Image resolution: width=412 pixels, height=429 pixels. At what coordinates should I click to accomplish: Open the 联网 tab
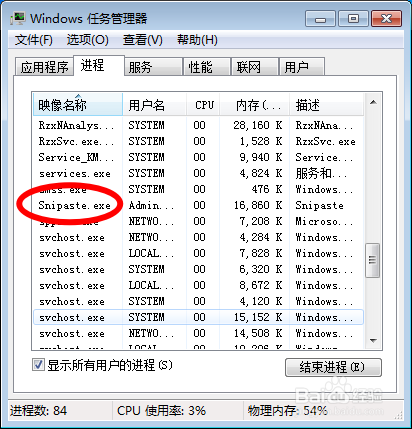[255, 67]
